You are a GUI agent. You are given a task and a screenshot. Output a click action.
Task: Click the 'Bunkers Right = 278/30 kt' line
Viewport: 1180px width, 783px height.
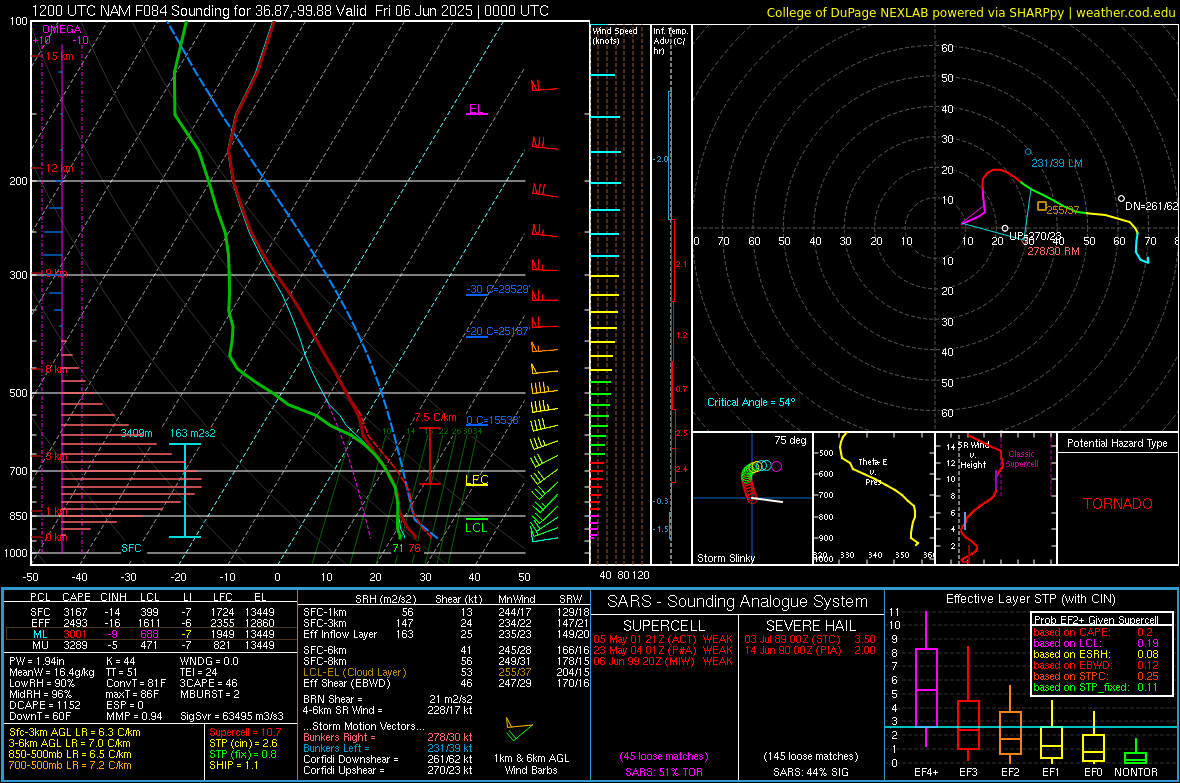[x=387, y=737]
